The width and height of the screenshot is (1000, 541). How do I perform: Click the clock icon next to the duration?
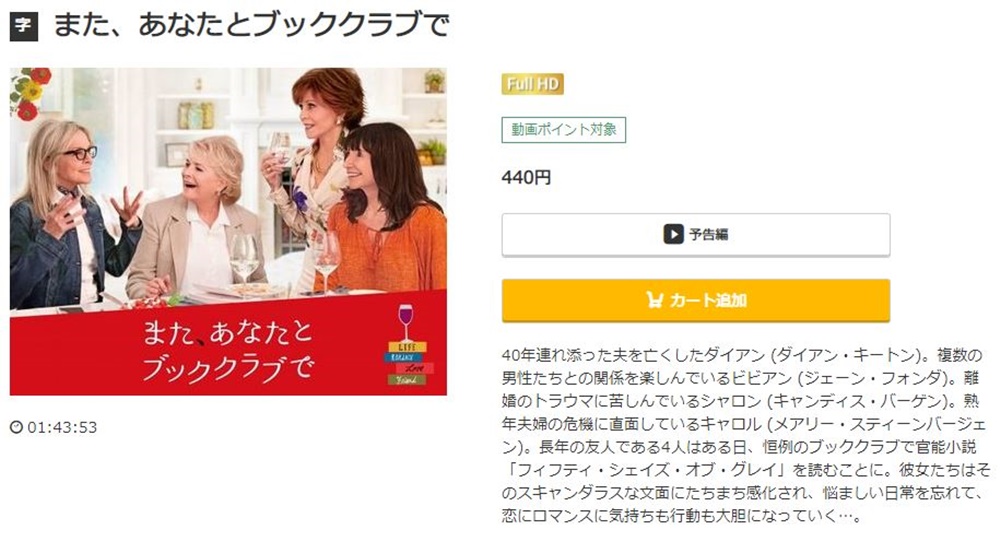coord(17,427)
